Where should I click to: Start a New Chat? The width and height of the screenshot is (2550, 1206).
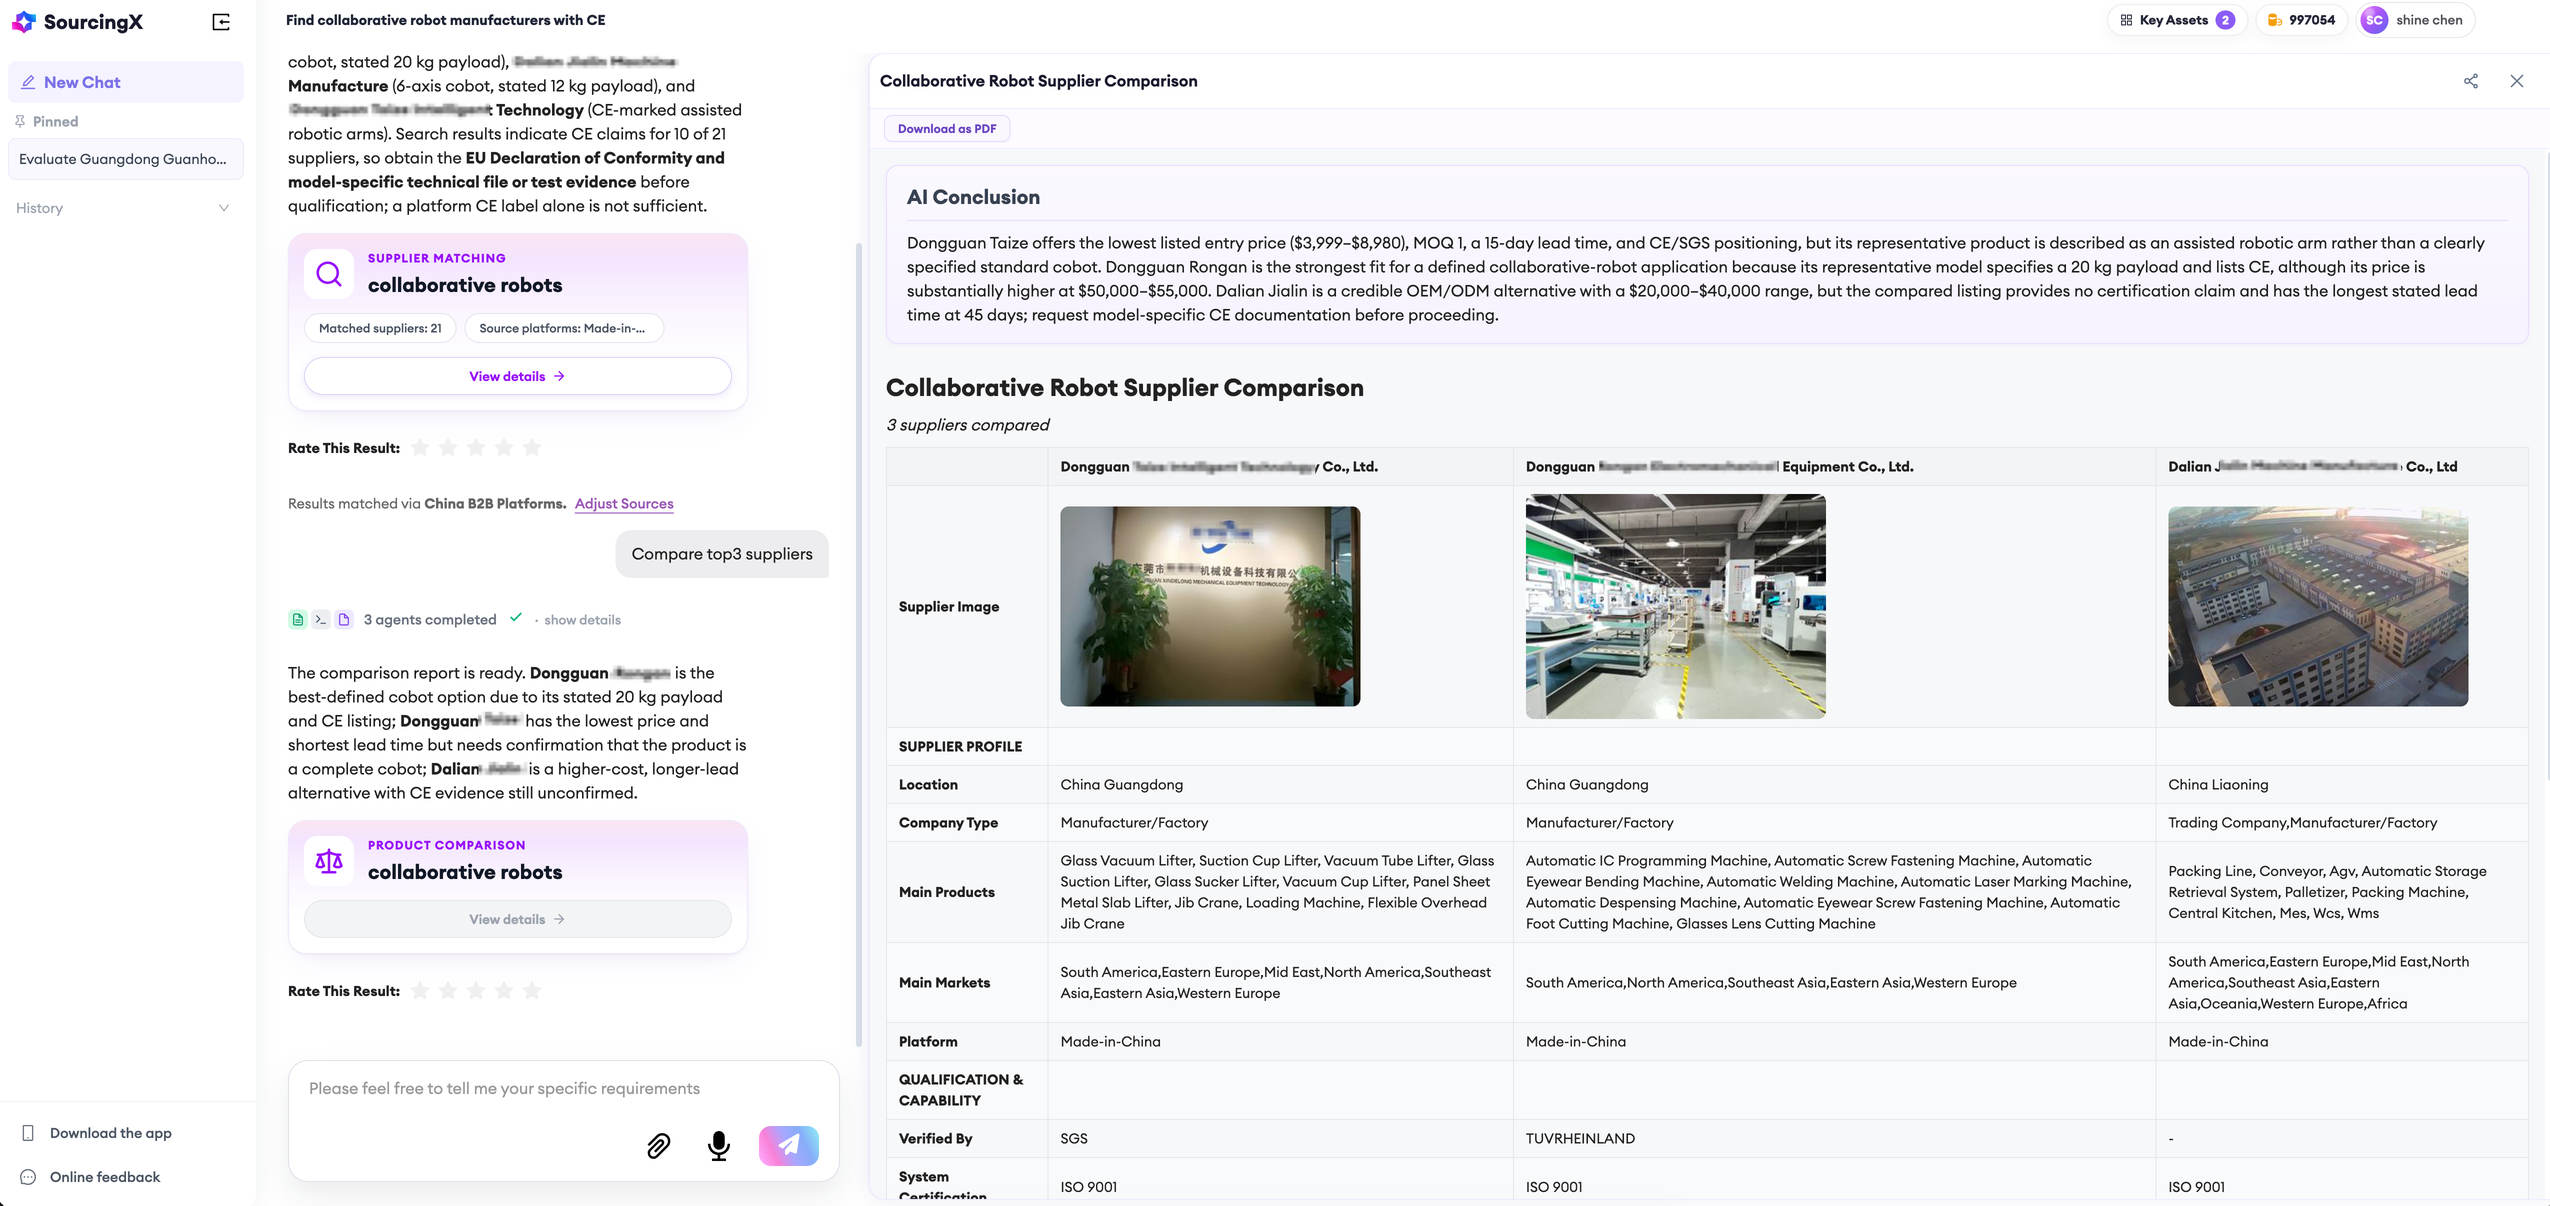tap(125, 82)
